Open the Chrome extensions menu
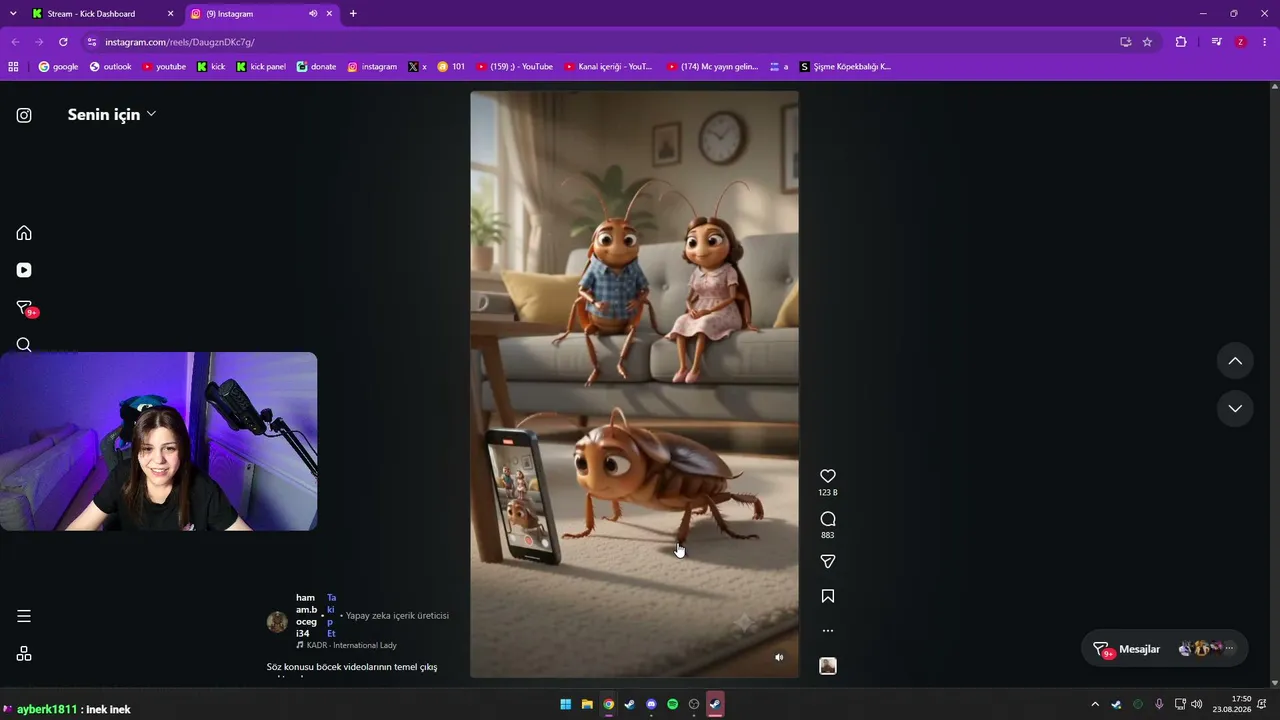1280x720 pixels. click(1181, 42)
